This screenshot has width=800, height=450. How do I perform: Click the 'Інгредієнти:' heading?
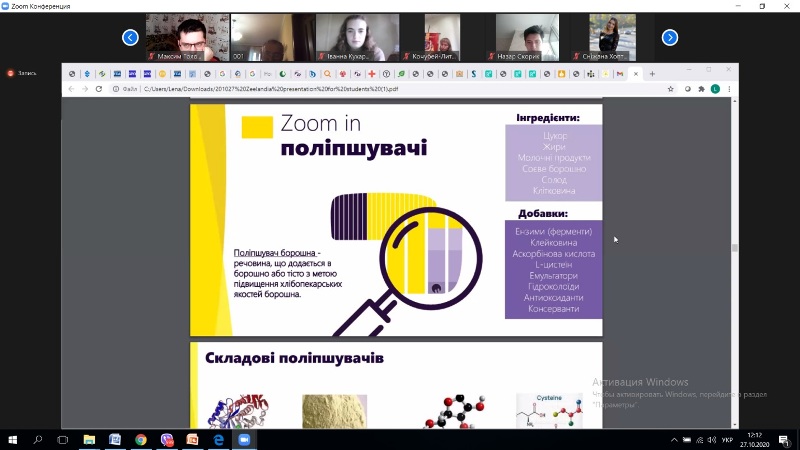coord(548,118)
